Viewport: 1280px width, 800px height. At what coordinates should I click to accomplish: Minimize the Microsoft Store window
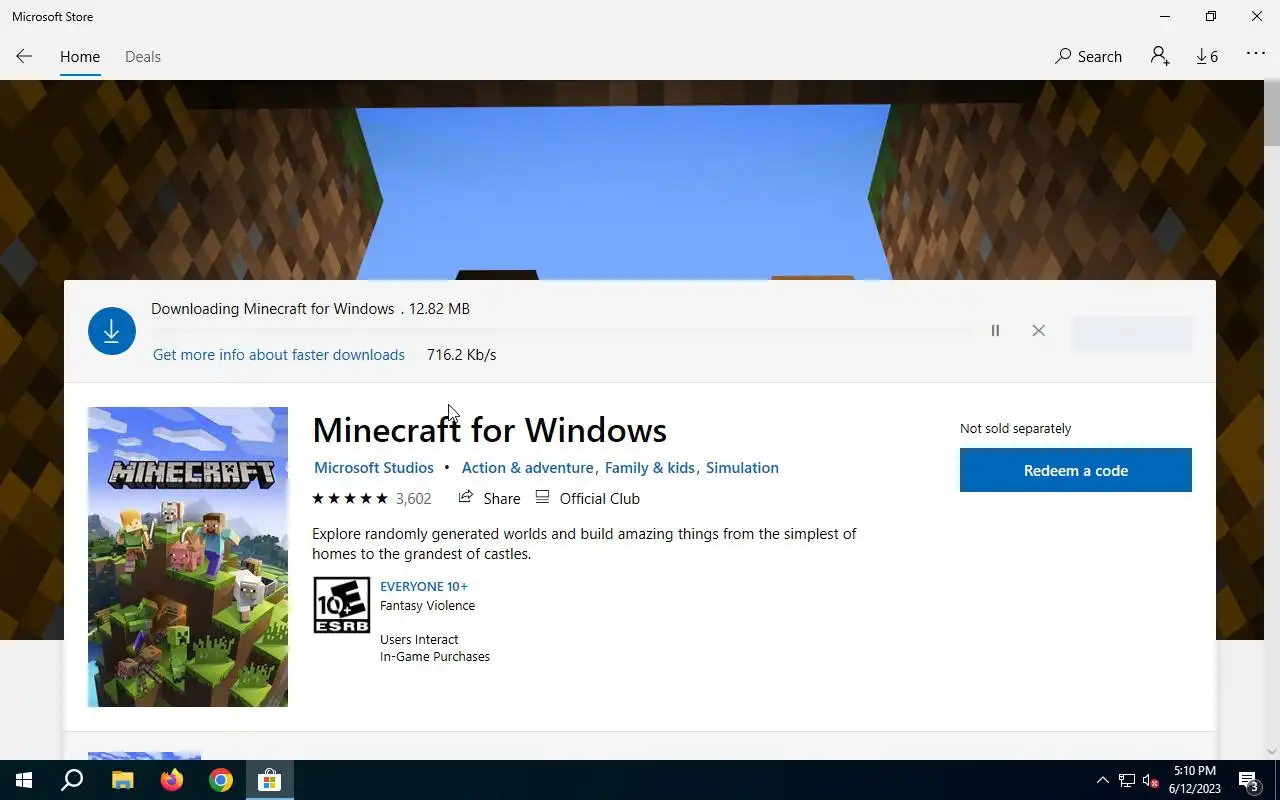coord(1165,16)
